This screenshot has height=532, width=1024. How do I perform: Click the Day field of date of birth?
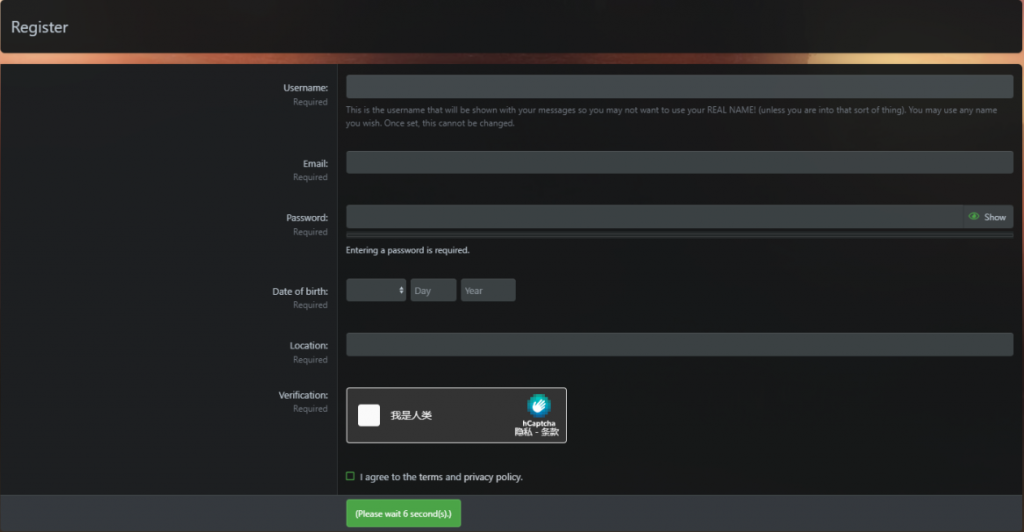pyautogui.click(x=434, y=290)
